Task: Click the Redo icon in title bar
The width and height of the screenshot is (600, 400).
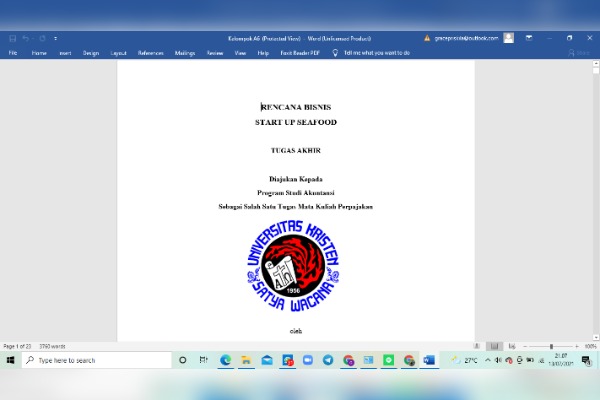Action: point(42,38)
